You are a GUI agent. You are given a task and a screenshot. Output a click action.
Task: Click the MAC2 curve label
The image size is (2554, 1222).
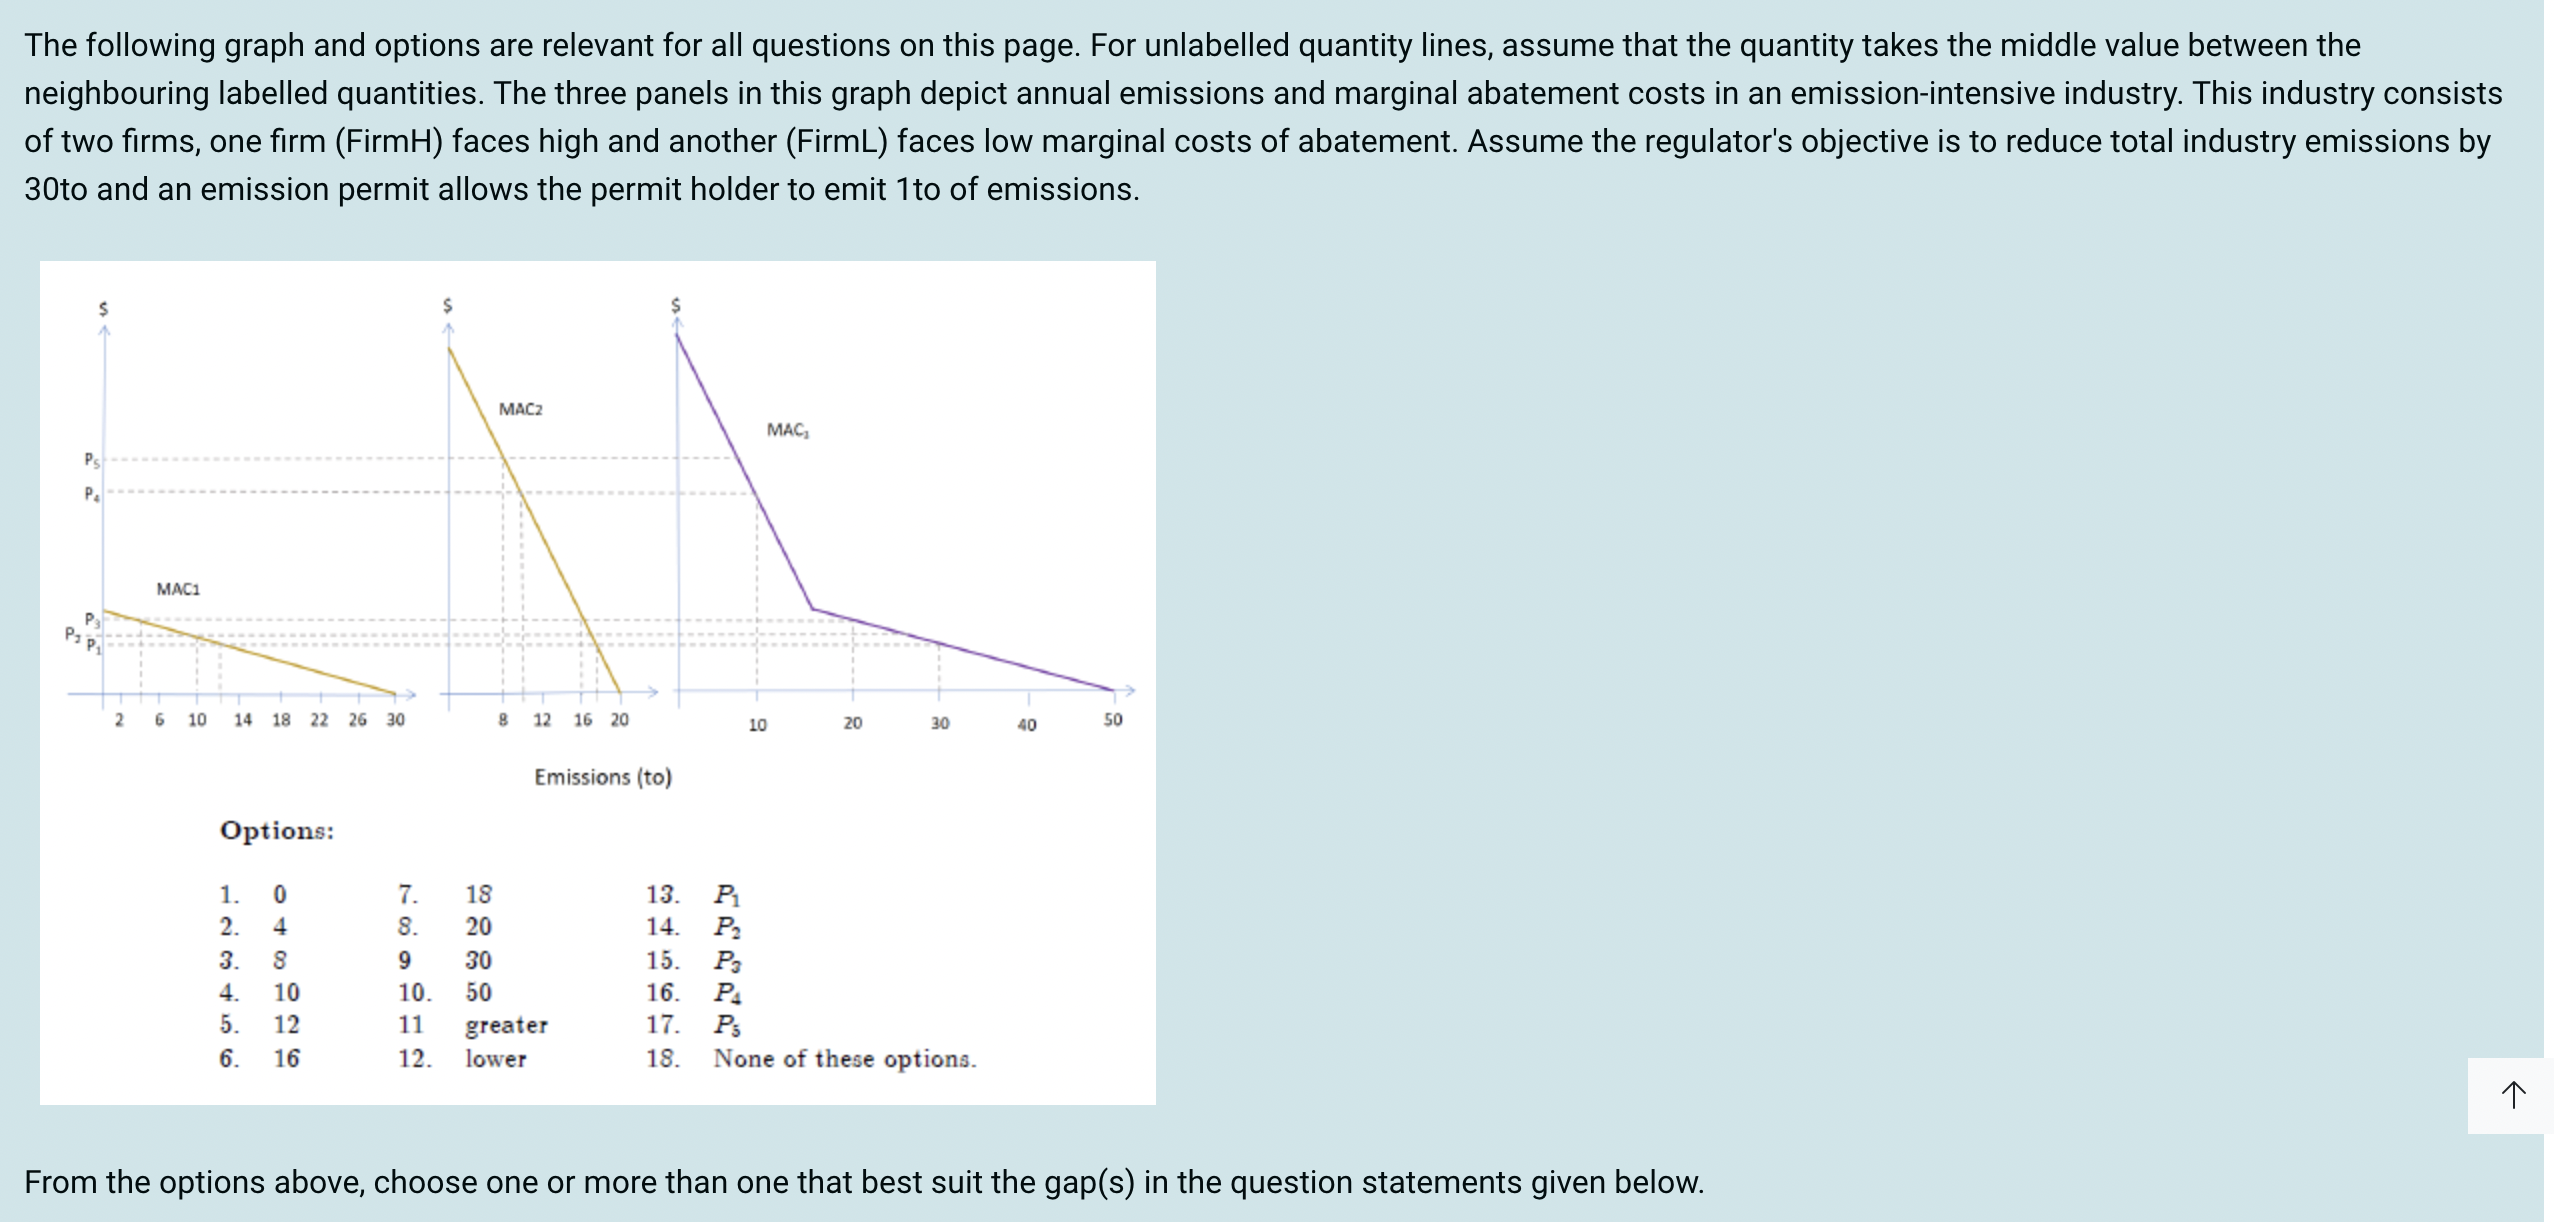click(x=520, y=409)
